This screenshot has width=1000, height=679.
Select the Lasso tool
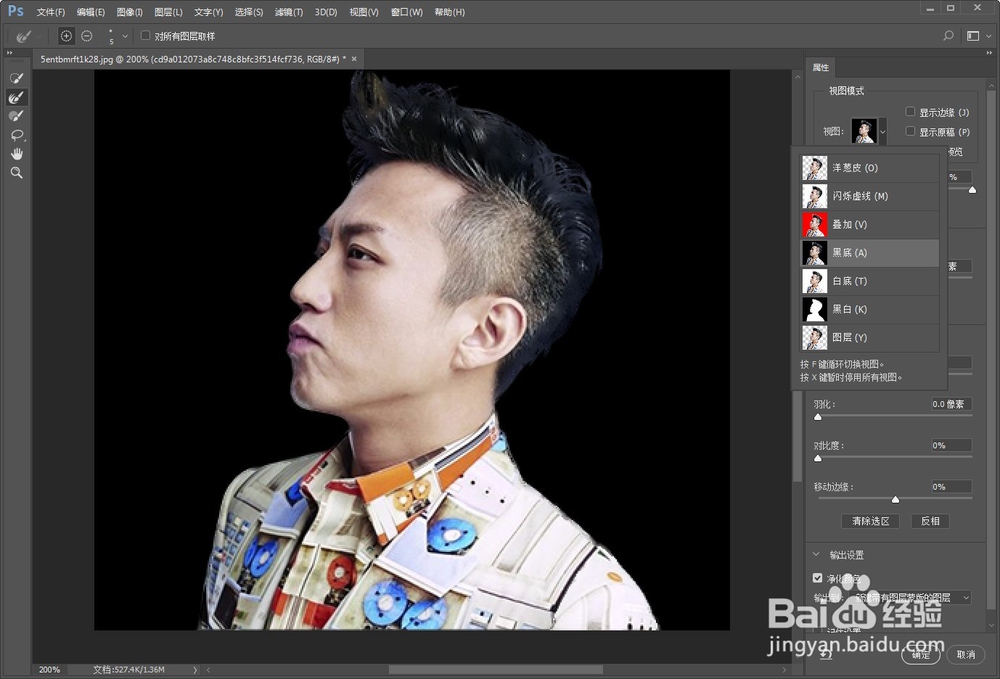click(17, 135)
